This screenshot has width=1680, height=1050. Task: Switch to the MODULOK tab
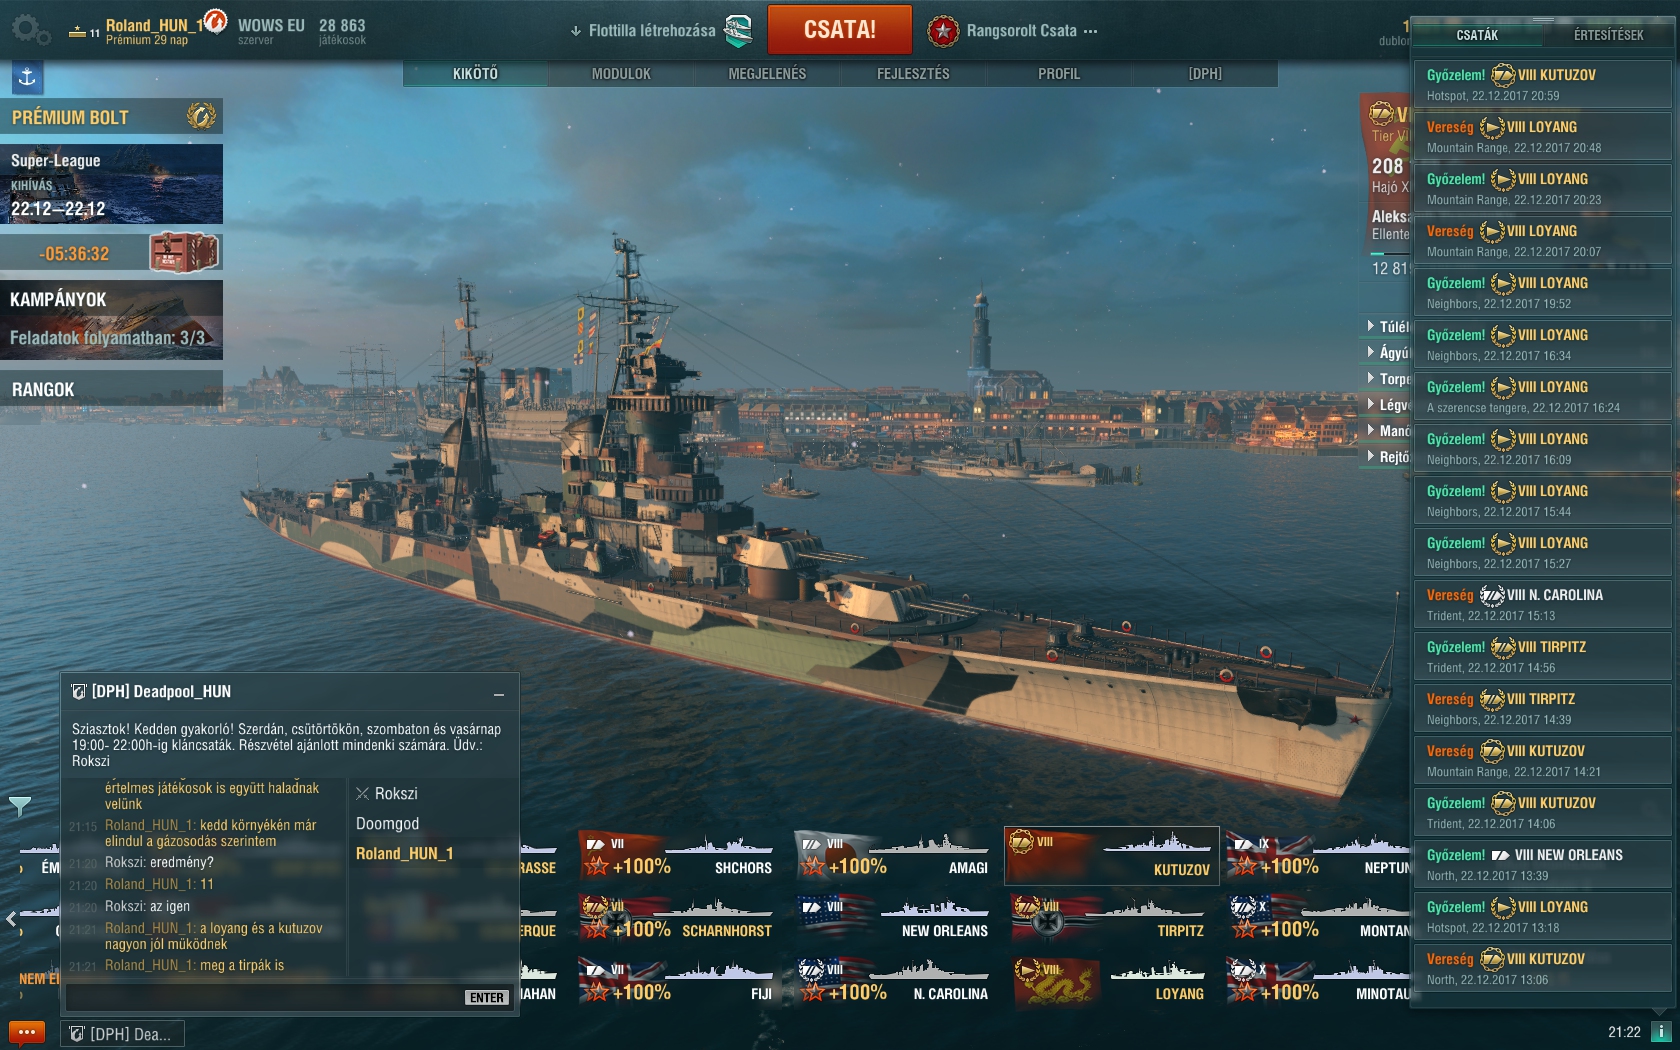point(621,74)
